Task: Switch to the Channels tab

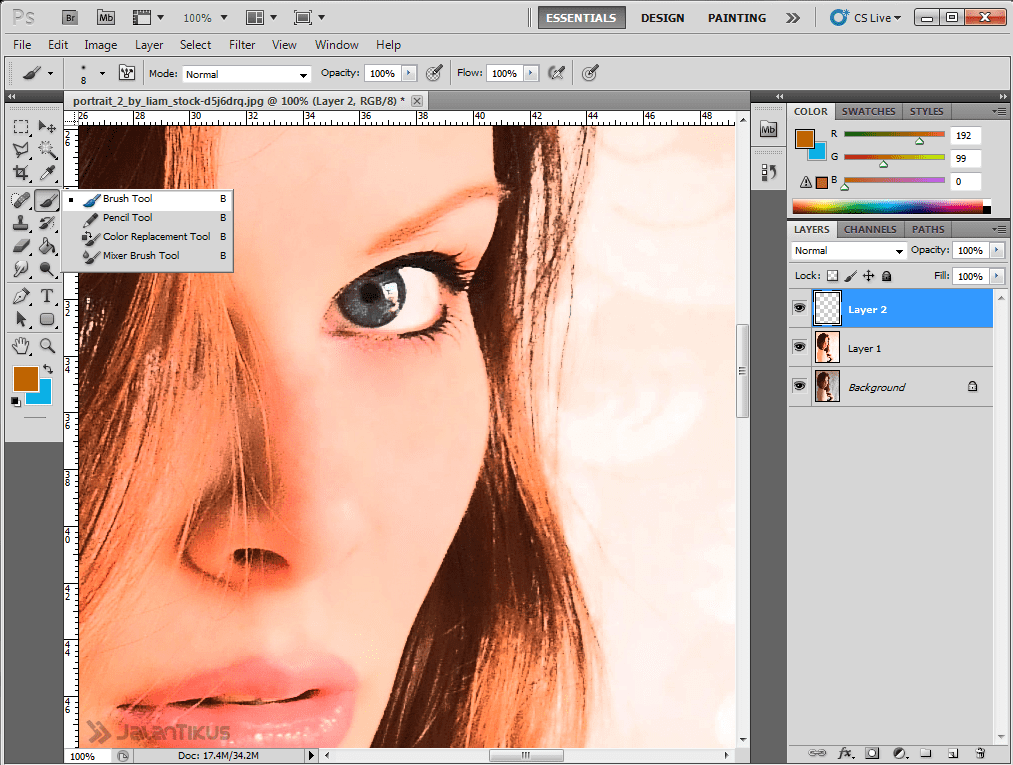Action: click(870, 229)
